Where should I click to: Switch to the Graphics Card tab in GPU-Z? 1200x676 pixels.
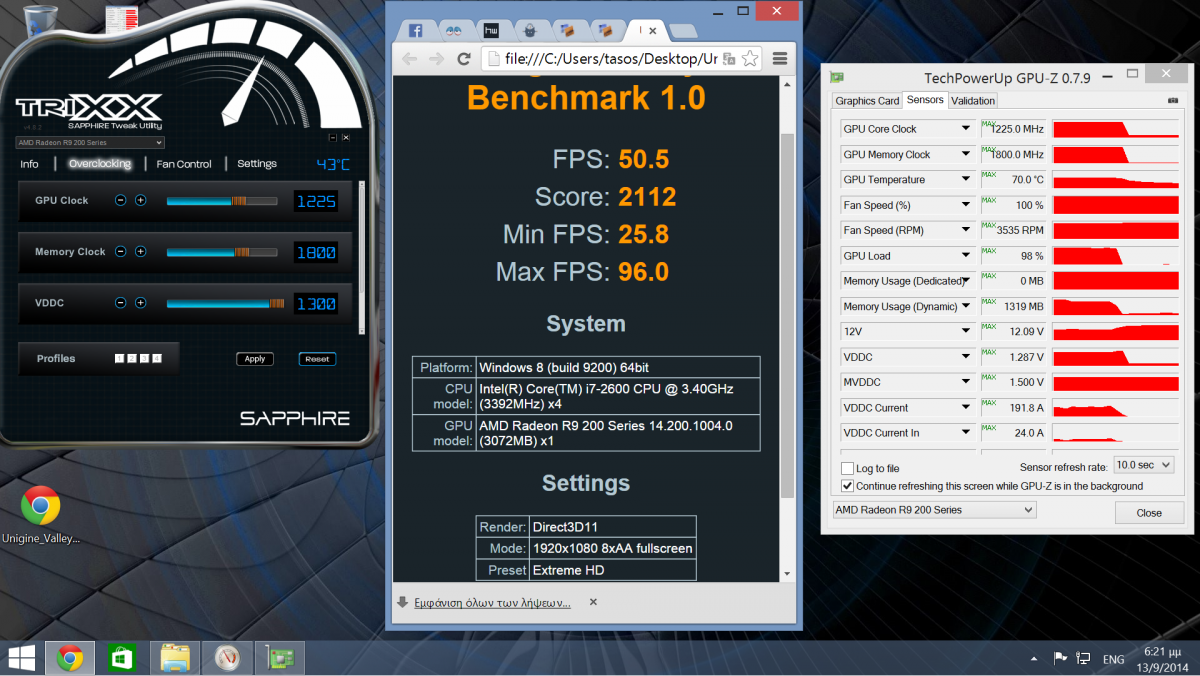point(867,101)
